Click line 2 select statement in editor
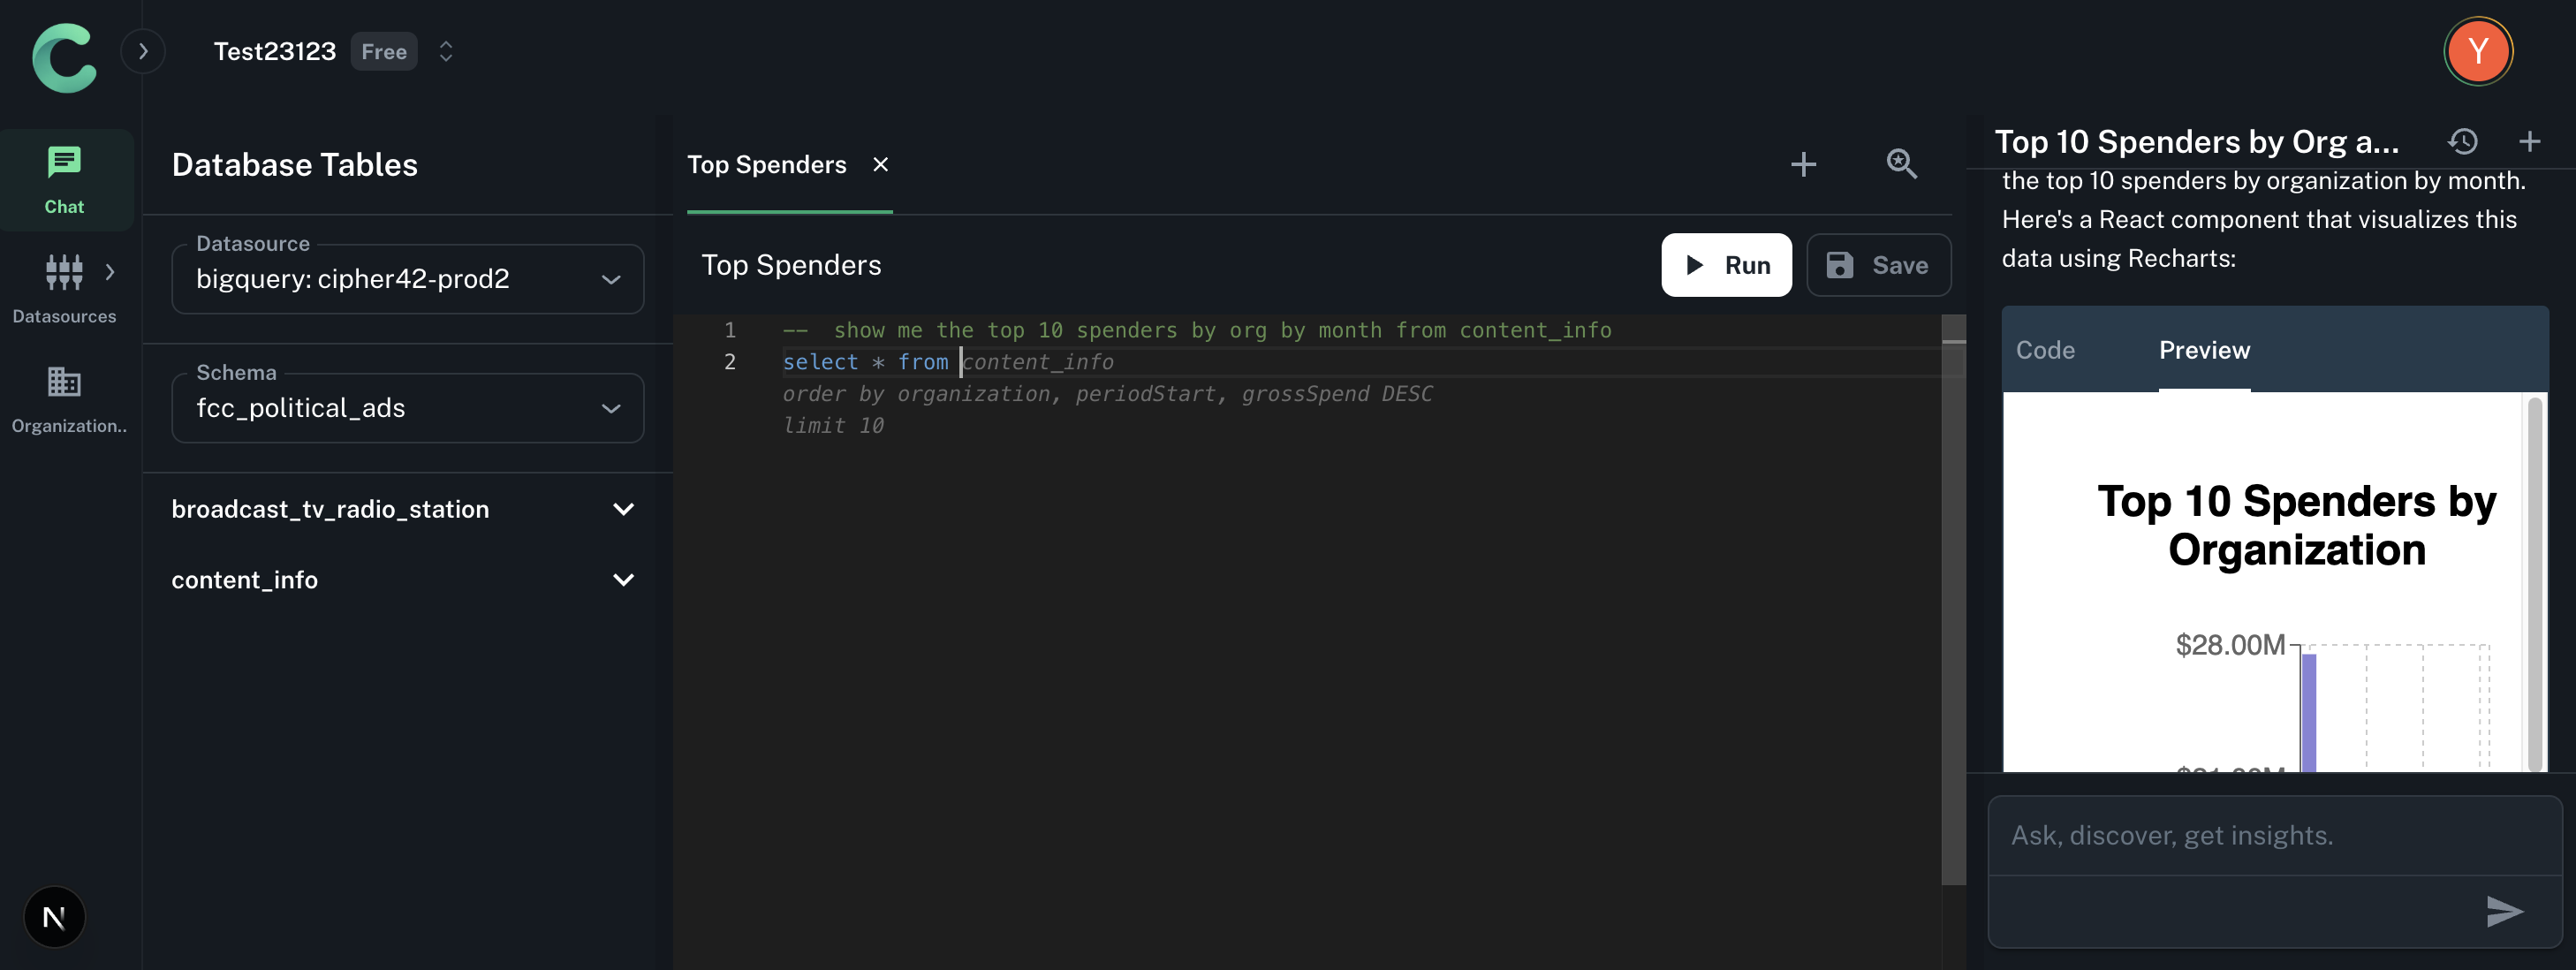The image size is (2576, 970). tap(865, 362)
